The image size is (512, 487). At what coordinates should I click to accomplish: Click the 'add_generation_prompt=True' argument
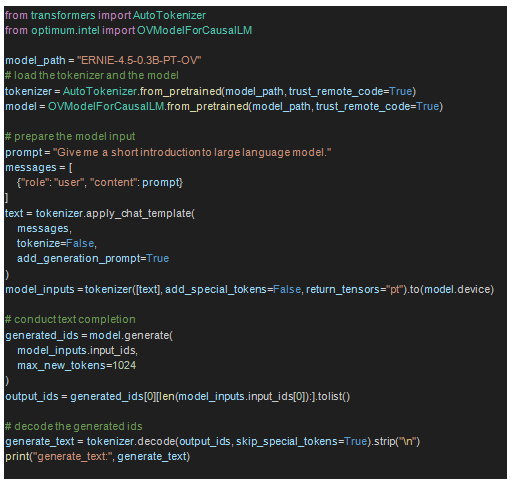[93, 259]
